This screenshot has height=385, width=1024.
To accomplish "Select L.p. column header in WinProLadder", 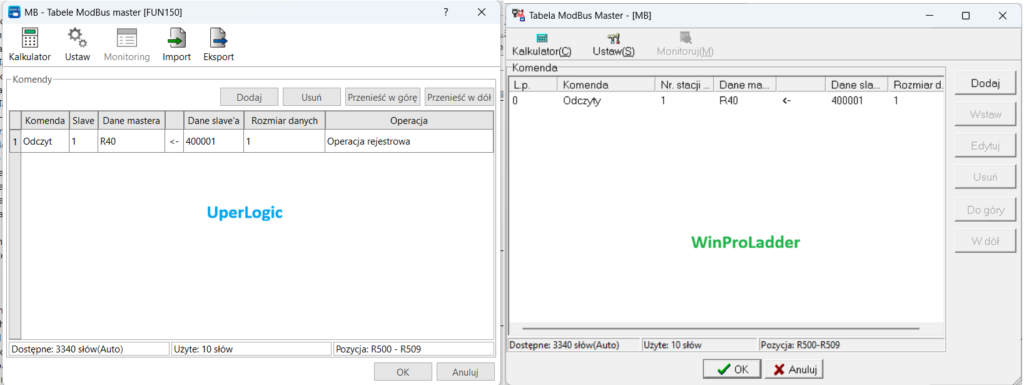I will coord(534,84).
